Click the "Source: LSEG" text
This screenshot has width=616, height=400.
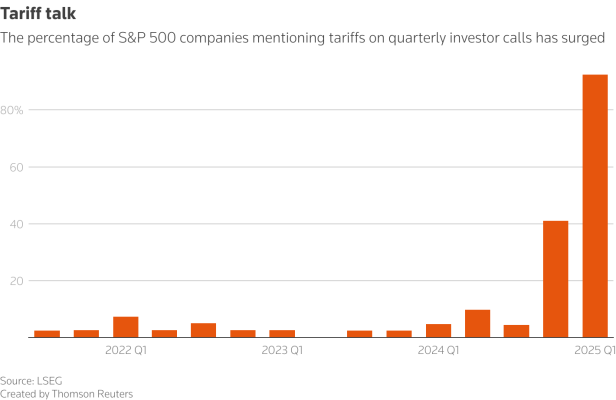tap(31, 381)
